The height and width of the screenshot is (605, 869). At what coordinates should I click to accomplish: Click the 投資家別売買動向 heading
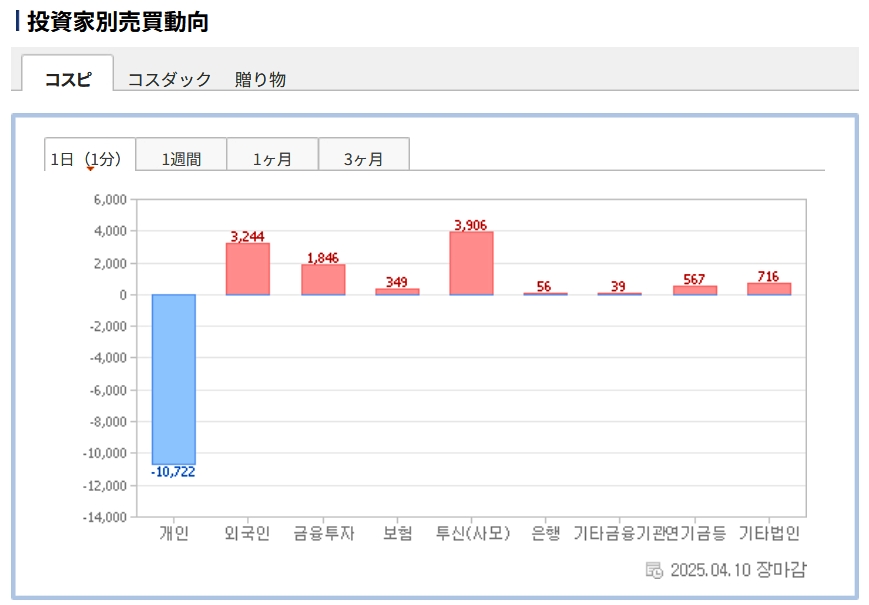[117, 22]
